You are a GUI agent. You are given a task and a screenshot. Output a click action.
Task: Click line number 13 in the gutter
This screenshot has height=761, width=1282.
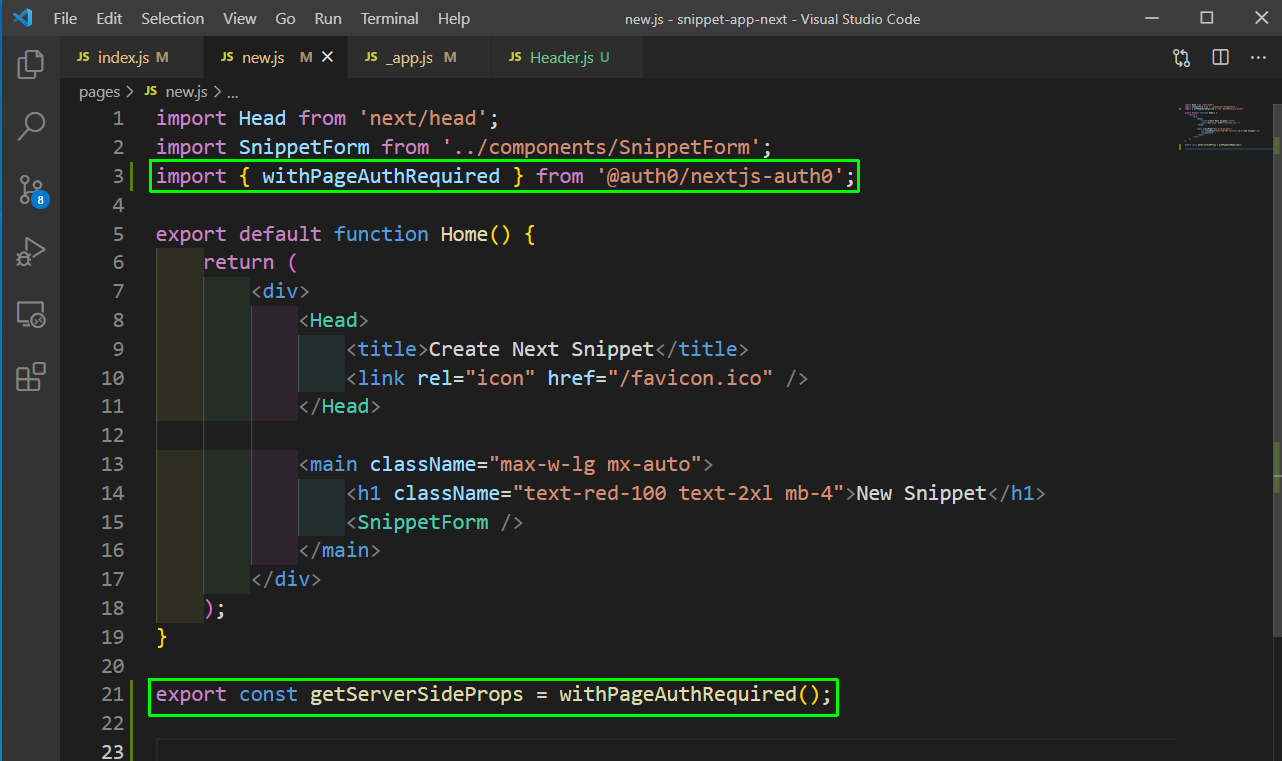click(x=113, y=464)
